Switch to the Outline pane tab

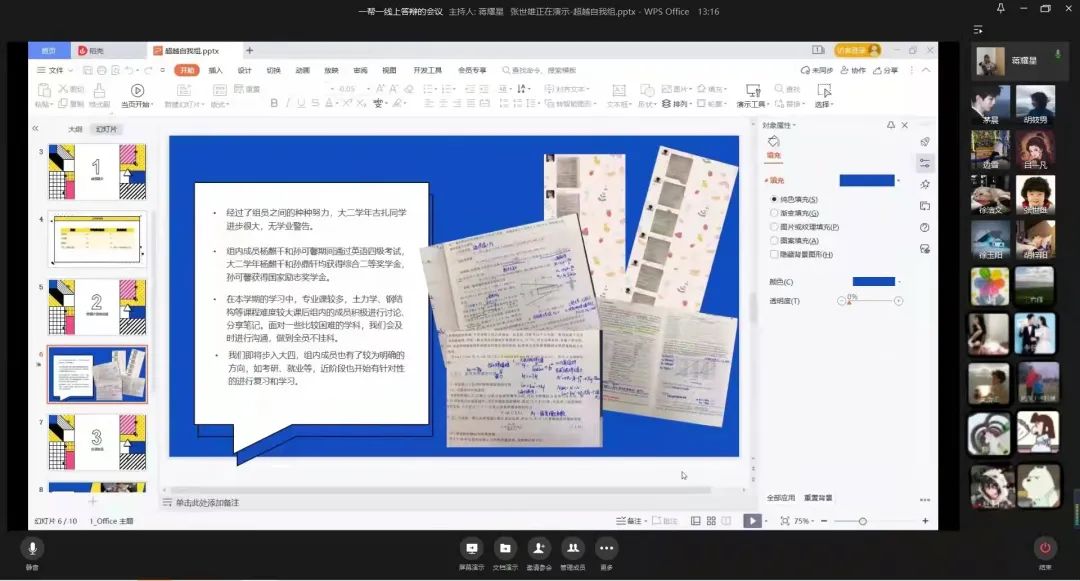(75, 129)
